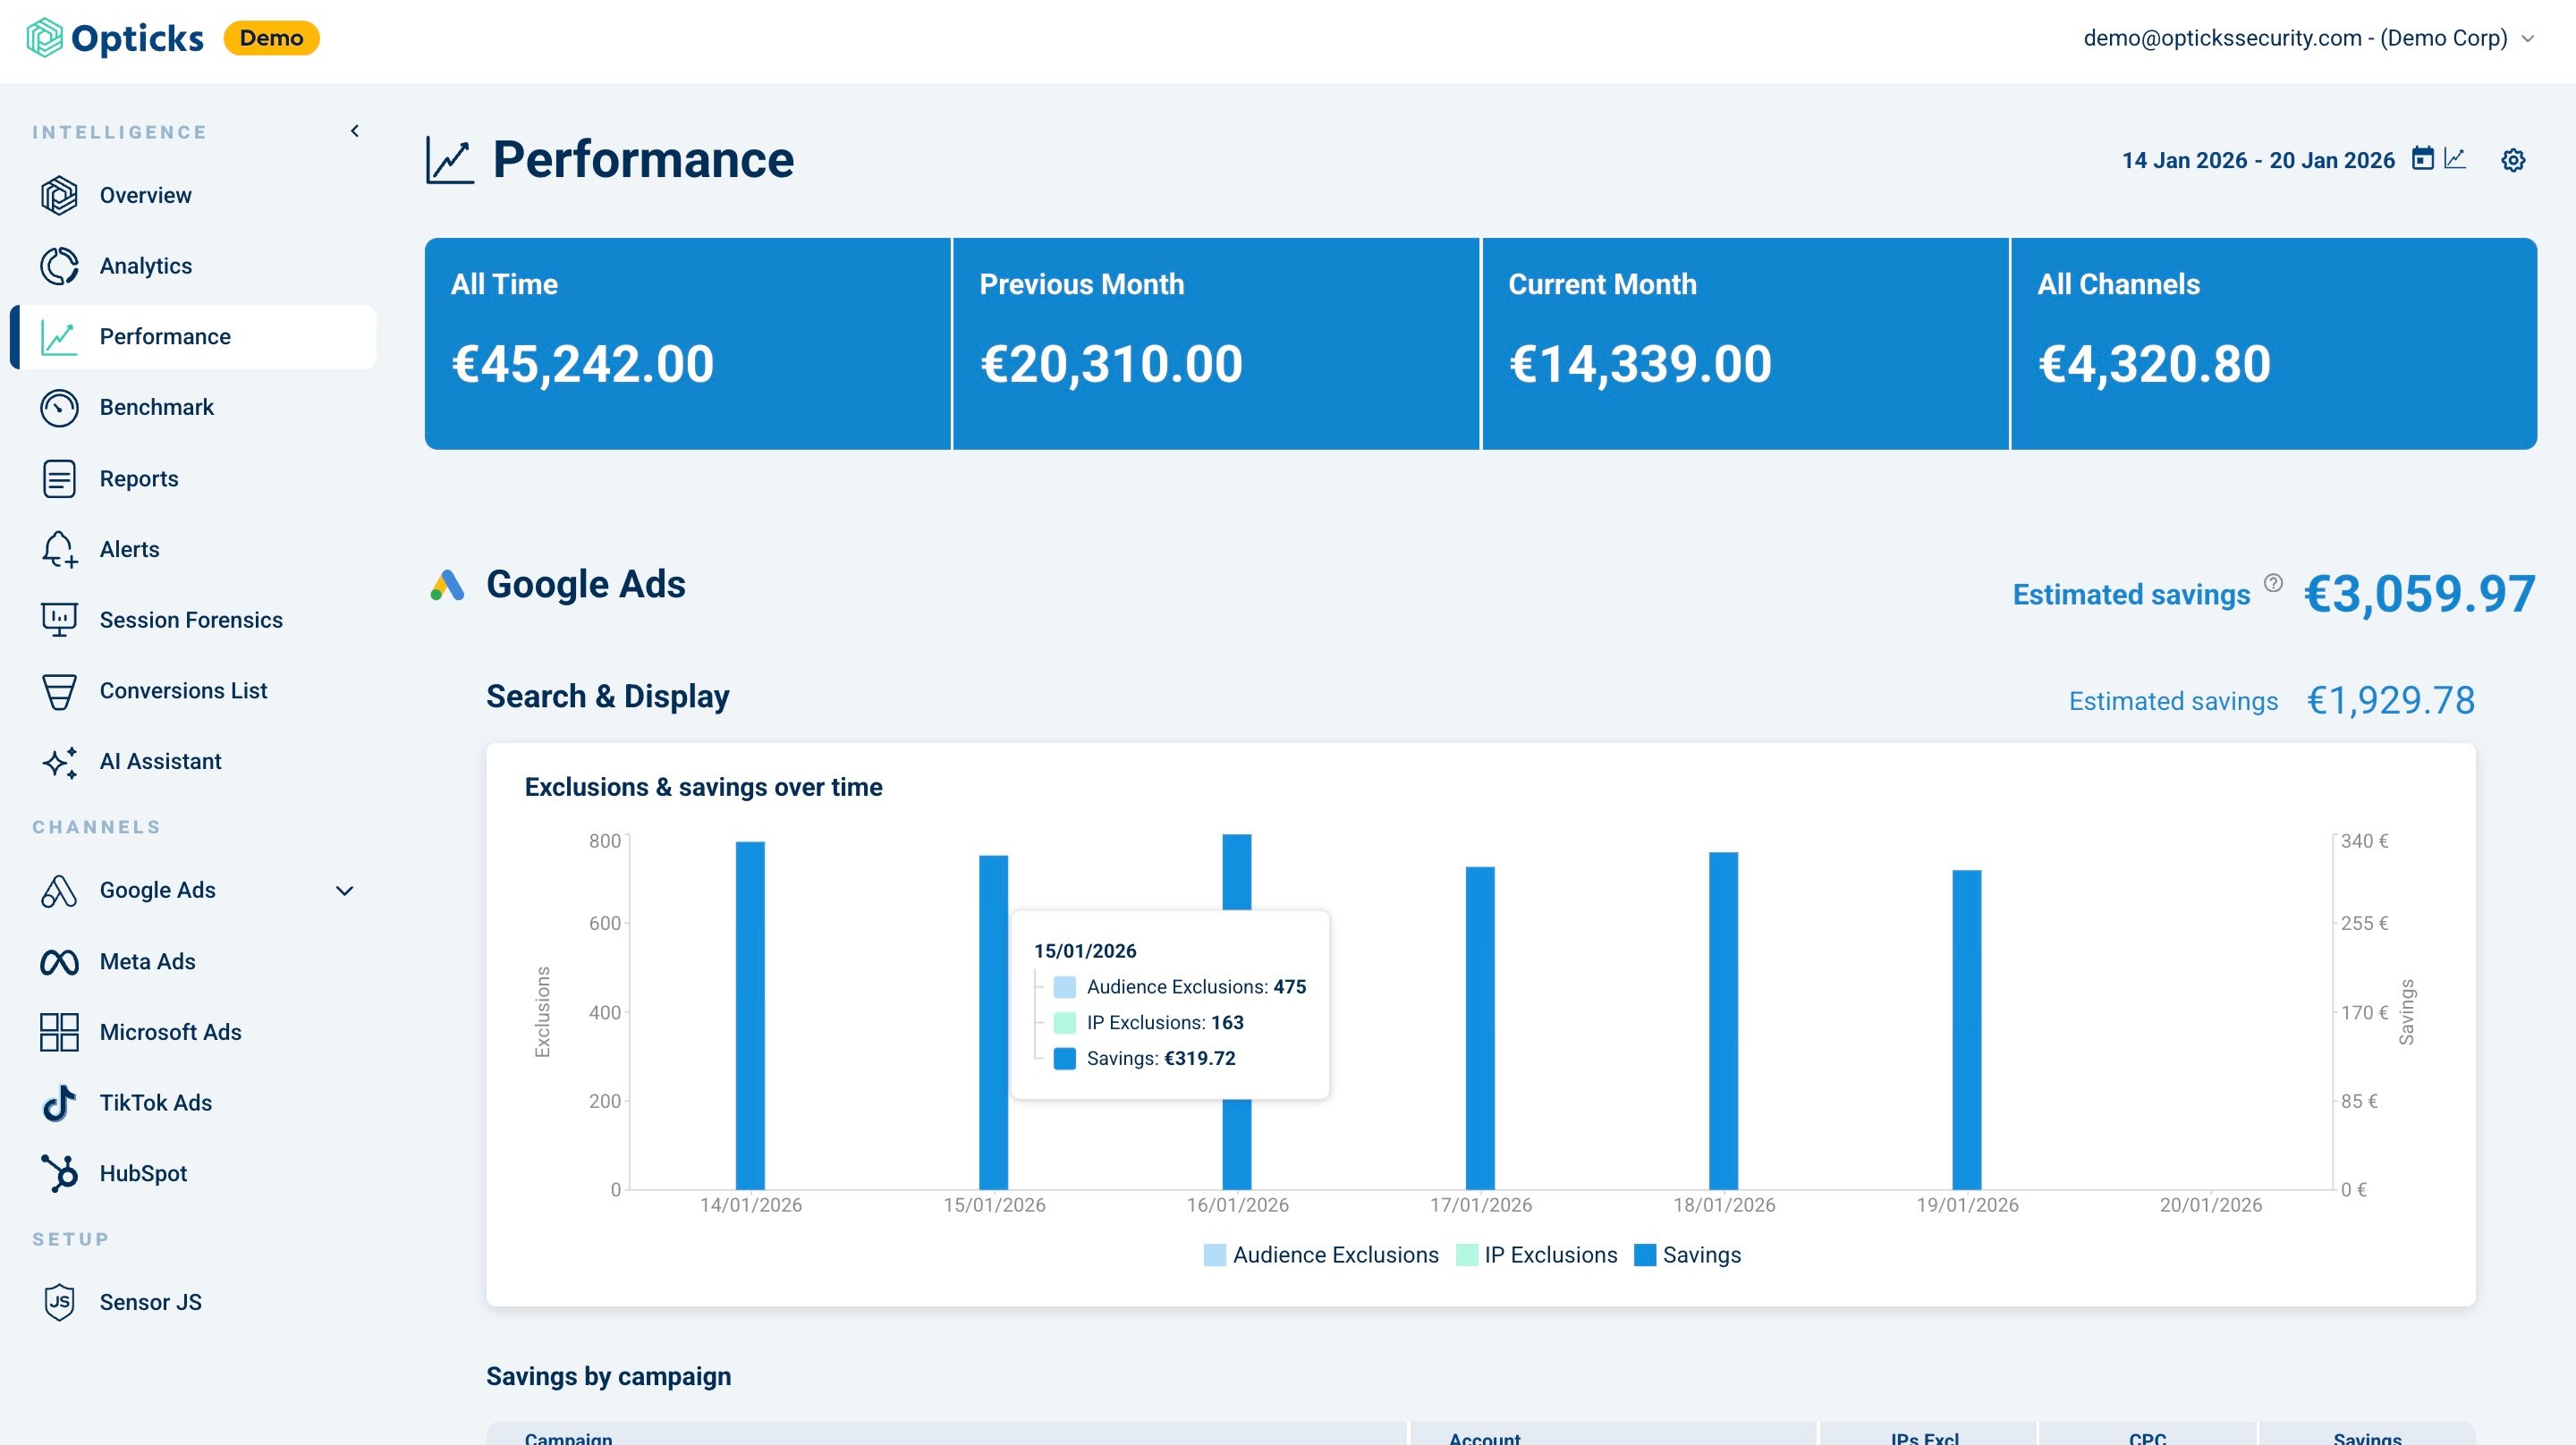This screenshot has width=2576, height=1445.
Task: Open the AI Assistant sparkle icon
Action: [x=59, y=762]
